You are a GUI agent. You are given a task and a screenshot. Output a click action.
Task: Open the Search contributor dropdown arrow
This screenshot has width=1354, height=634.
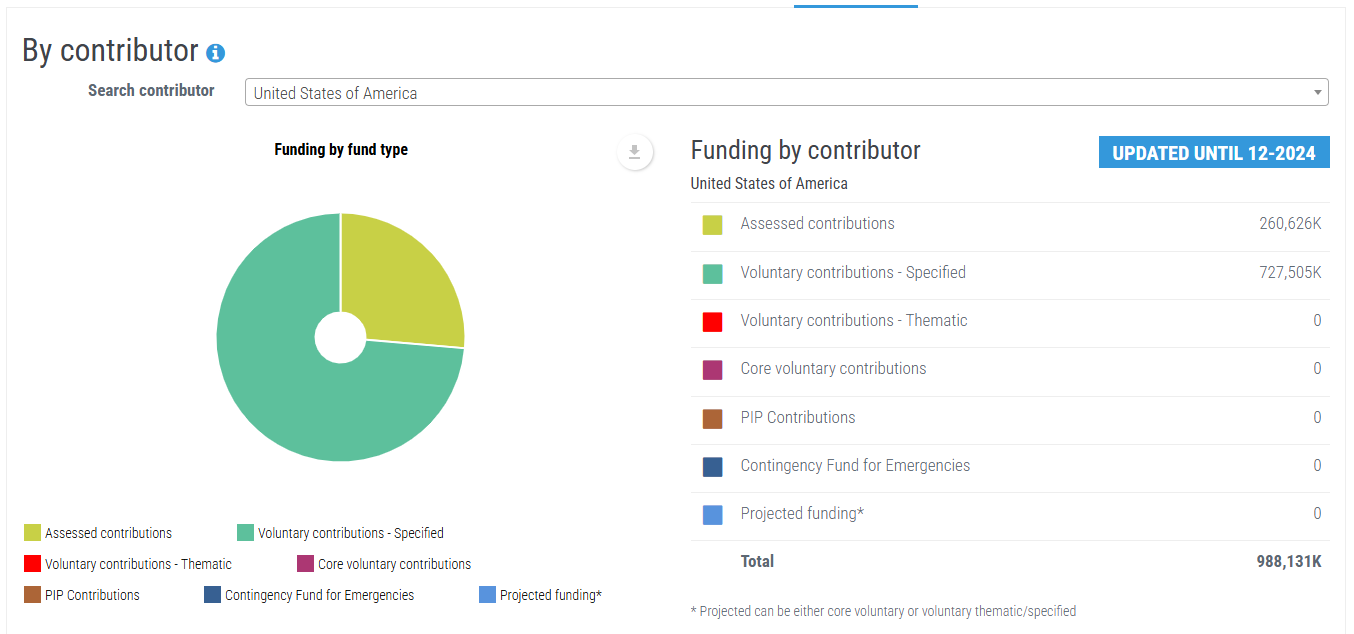coord(1317,93)
